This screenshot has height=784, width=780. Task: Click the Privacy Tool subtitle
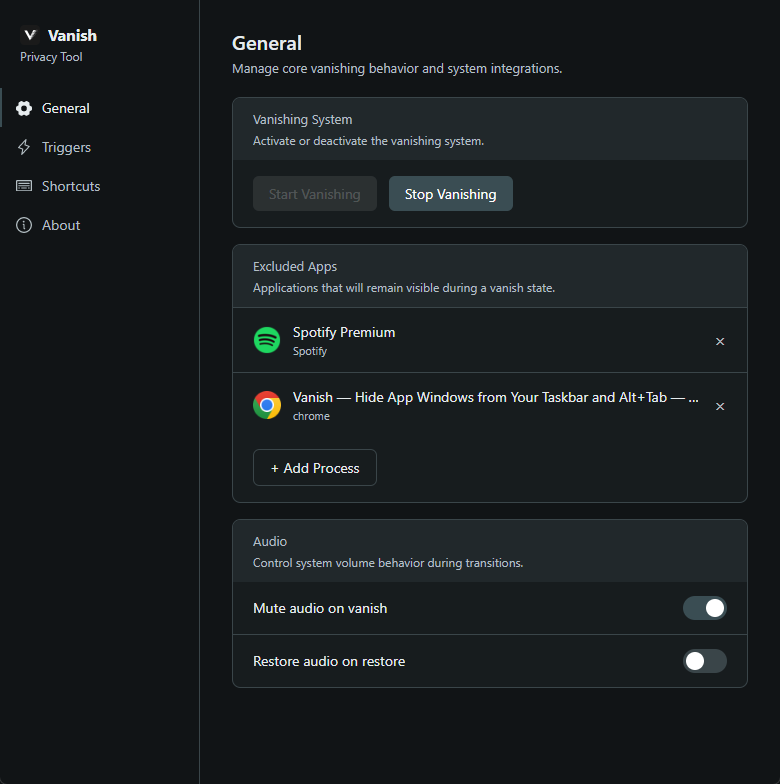coord(51,57)
